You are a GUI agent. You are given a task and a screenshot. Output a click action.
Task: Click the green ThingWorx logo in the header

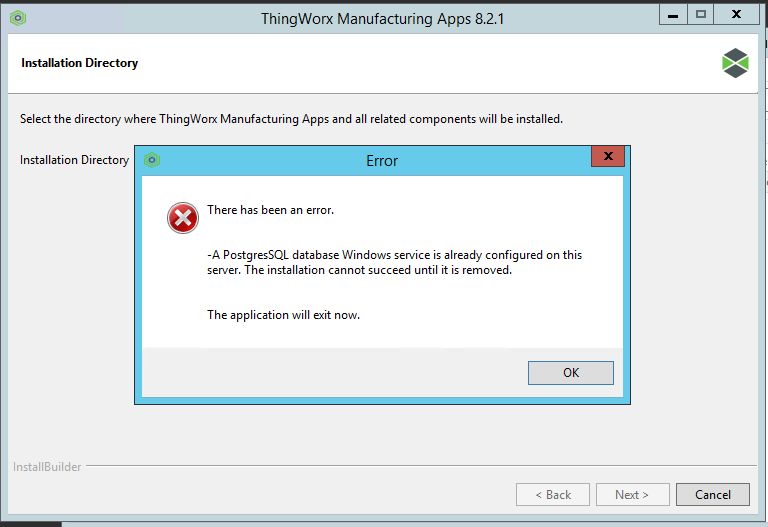735,63
